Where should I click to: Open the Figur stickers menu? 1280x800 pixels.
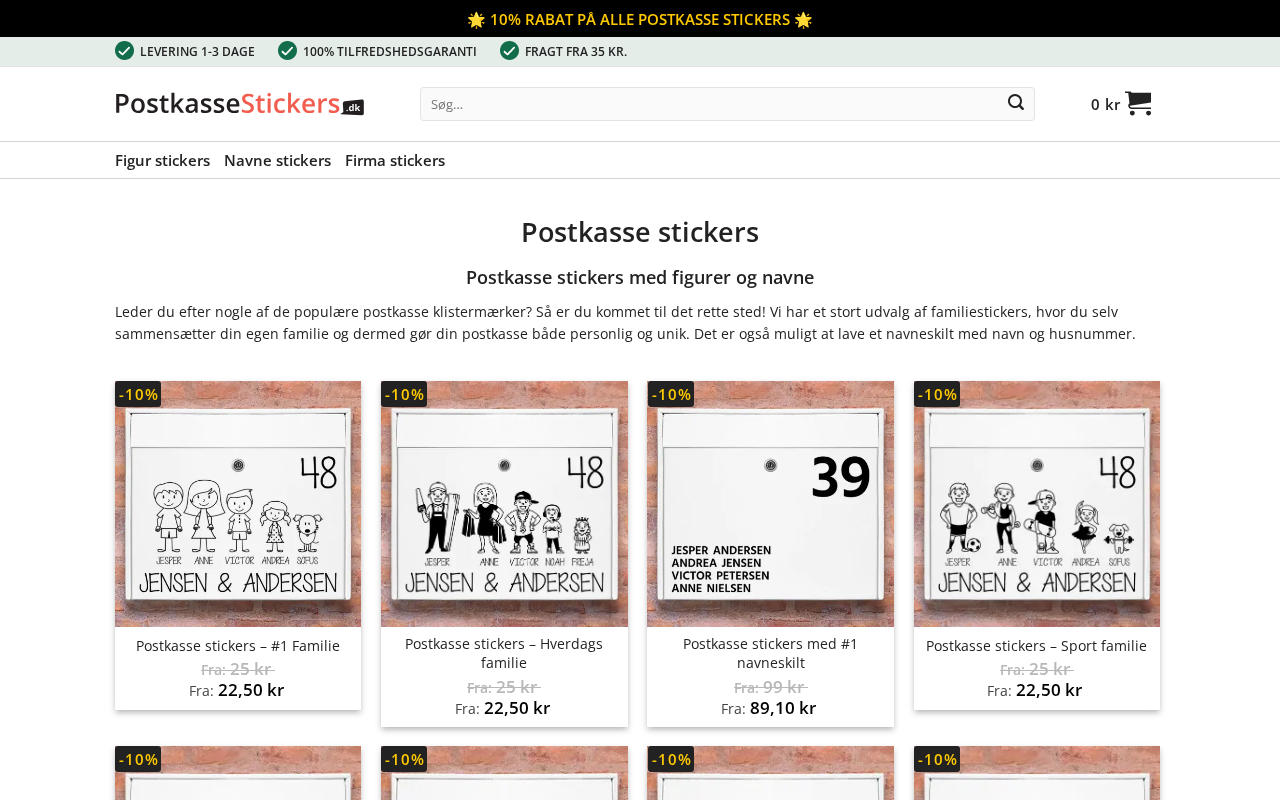coord(162,160)
